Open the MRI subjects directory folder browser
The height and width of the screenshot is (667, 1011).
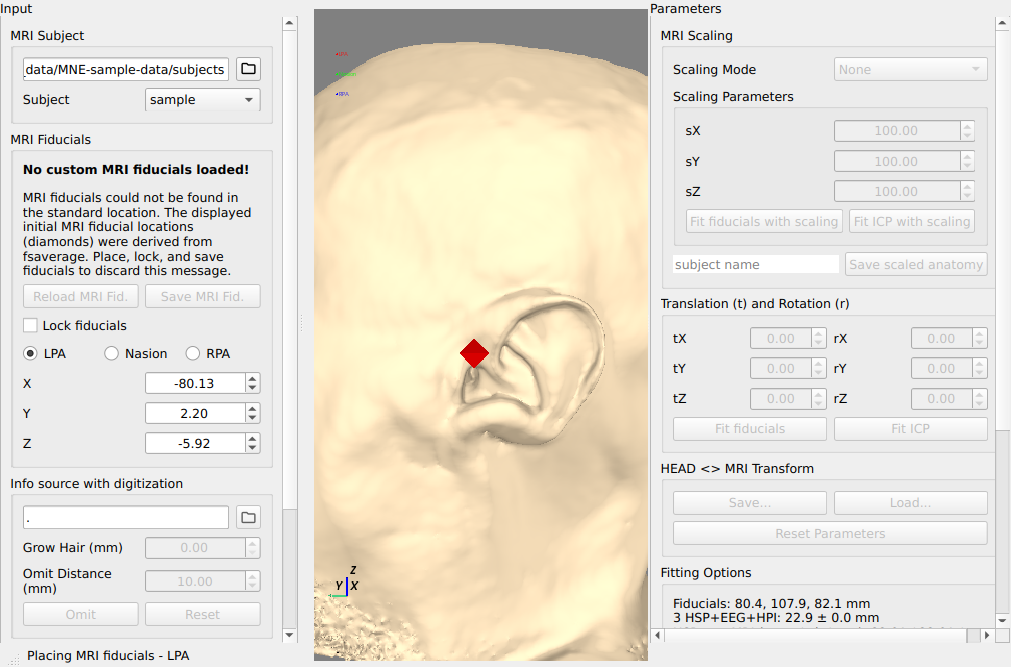coord(249,69)
